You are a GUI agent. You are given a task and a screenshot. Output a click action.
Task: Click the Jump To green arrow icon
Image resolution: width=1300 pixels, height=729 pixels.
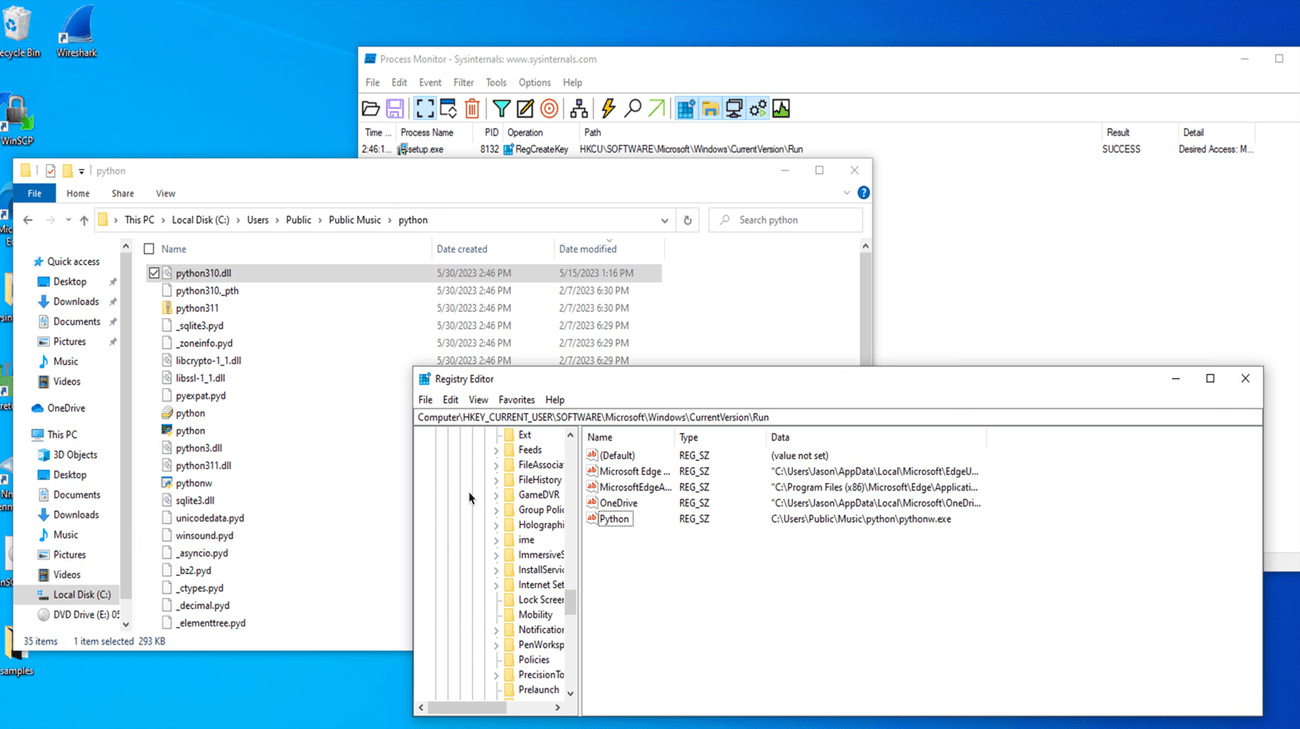click(x=657, y=109)
